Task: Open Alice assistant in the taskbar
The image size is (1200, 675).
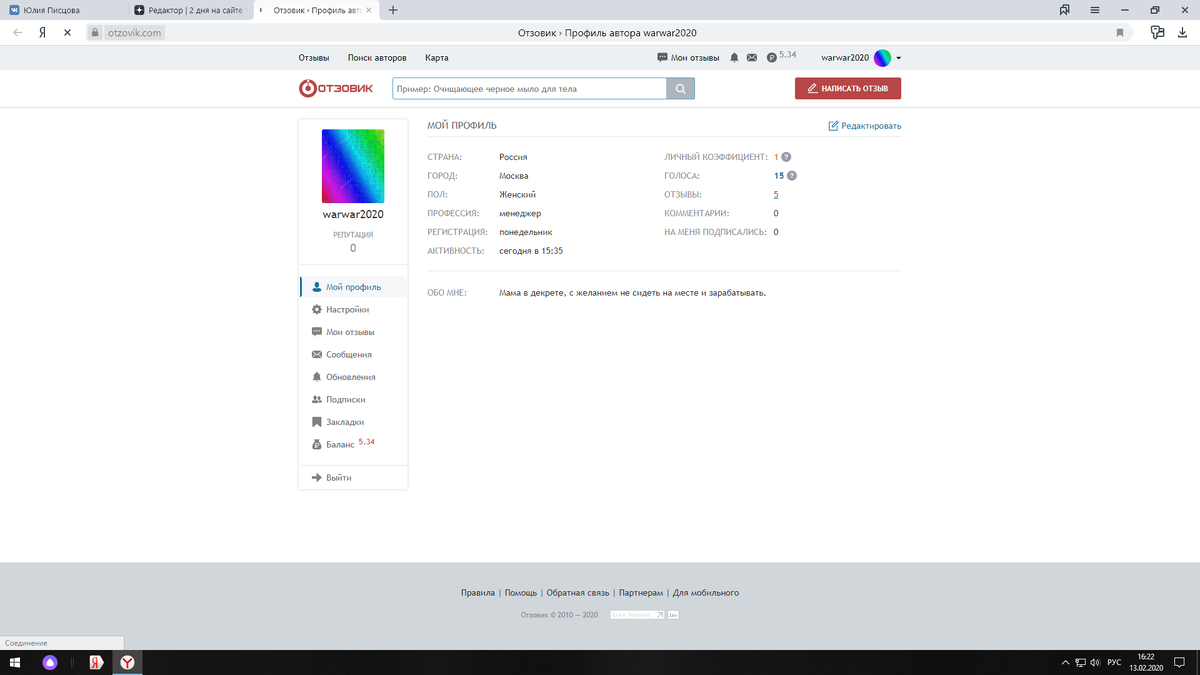Action: tap(50, 663)
